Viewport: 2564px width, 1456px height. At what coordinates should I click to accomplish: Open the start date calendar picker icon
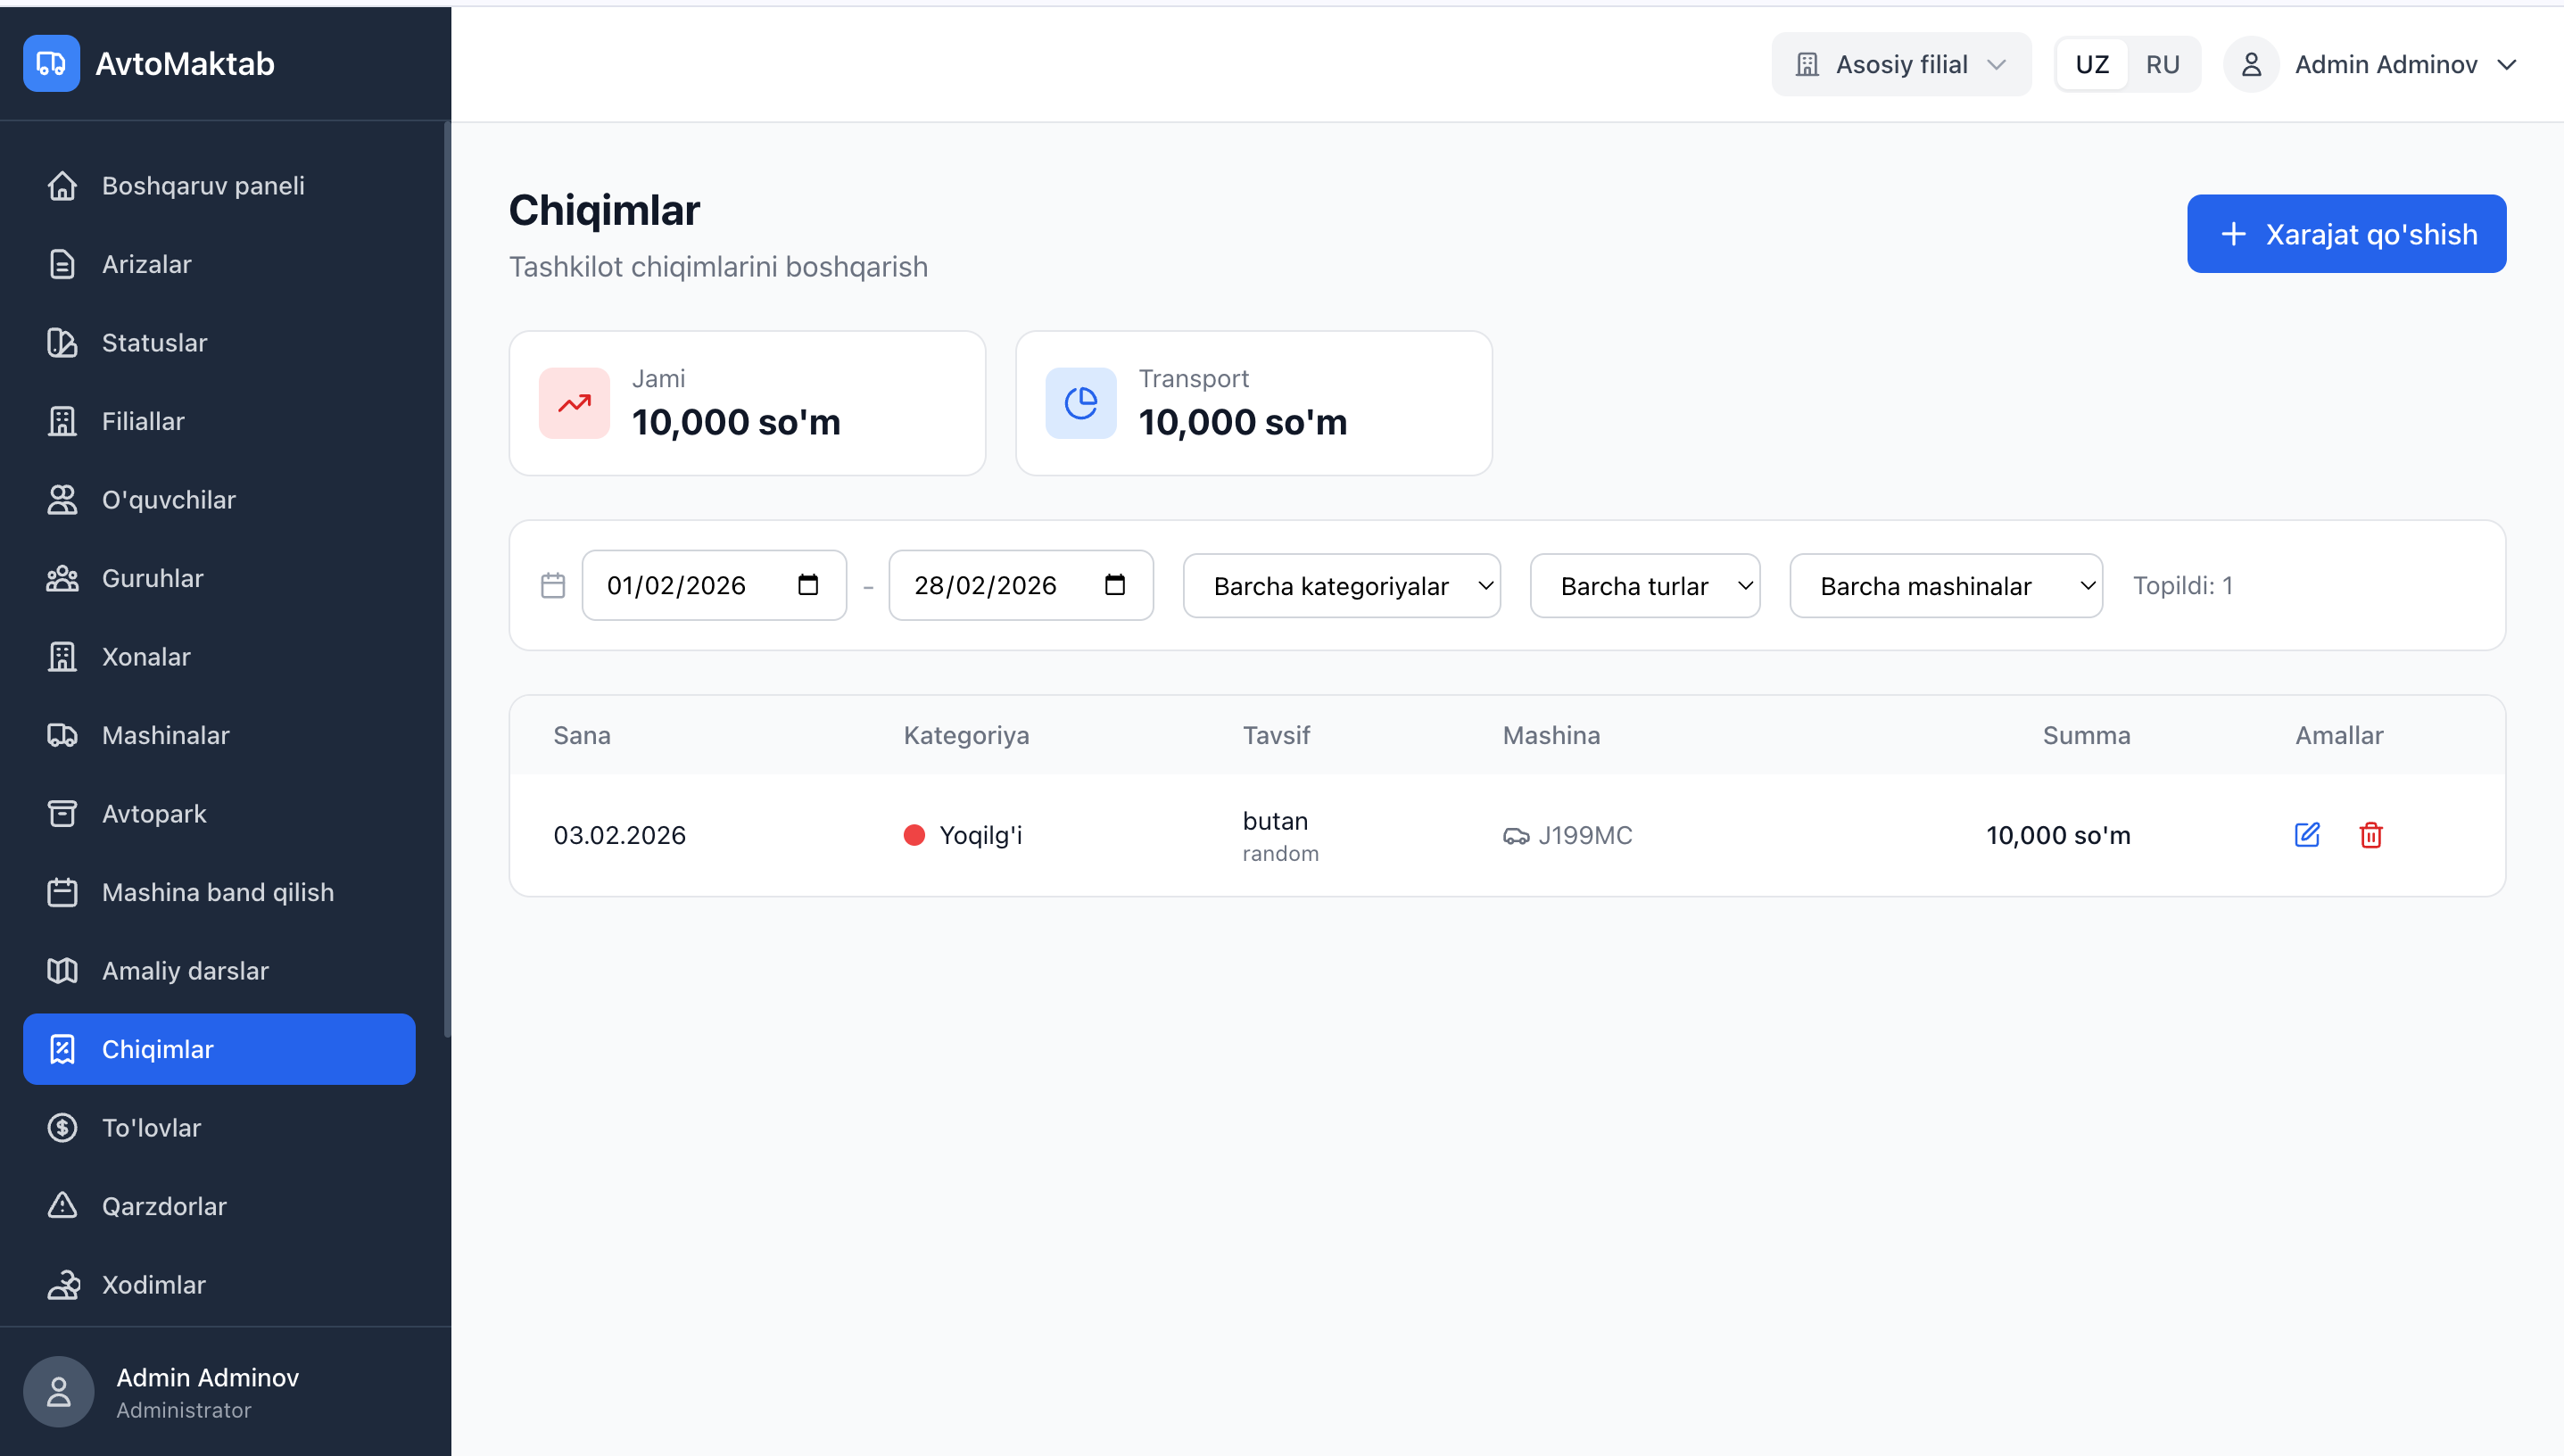808,585
